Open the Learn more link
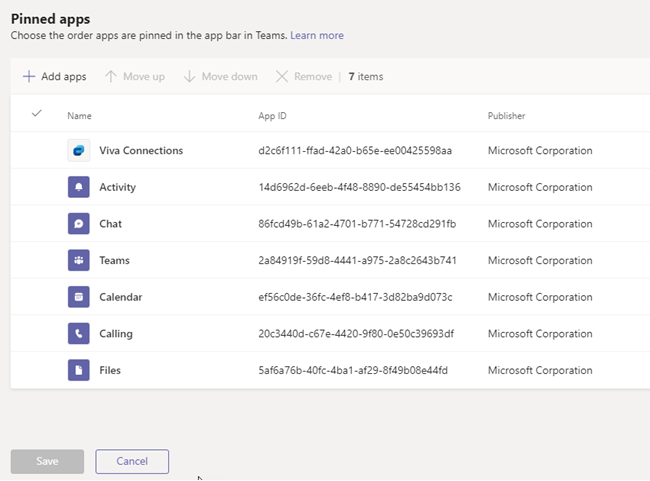 [x=317, y=35]
